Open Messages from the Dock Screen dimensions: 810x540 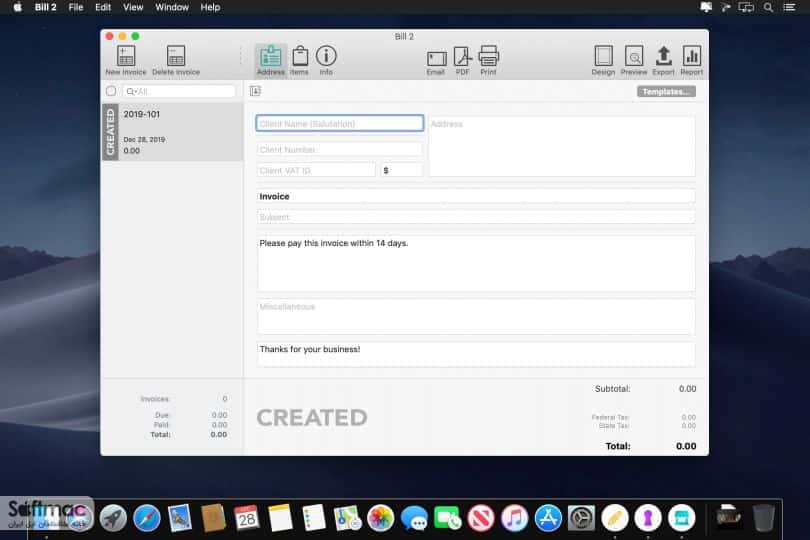coord(414,518)
